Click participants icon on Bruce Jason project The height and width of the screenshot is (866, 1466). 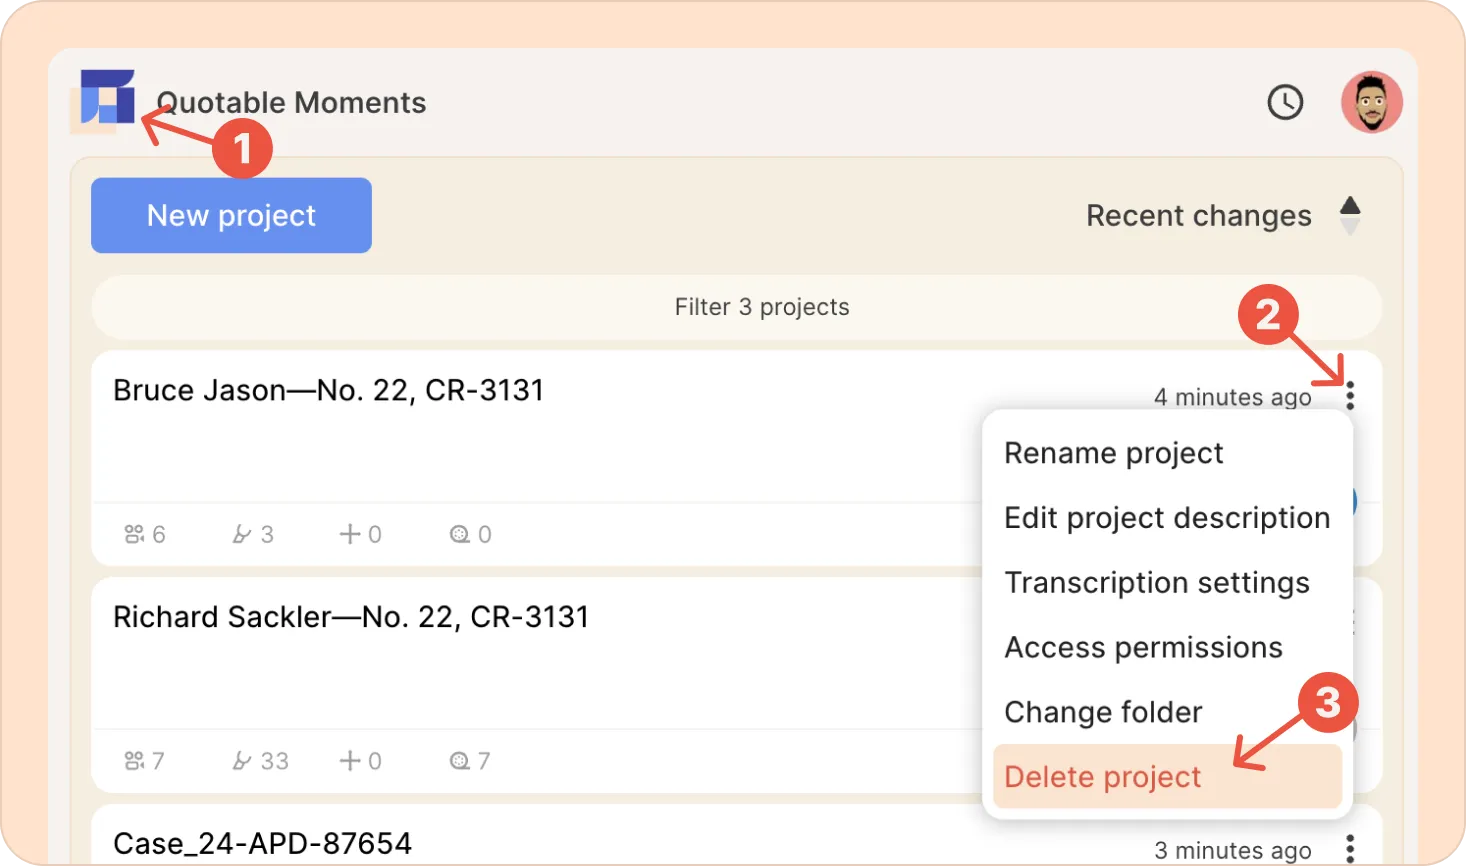coord(134,534)
